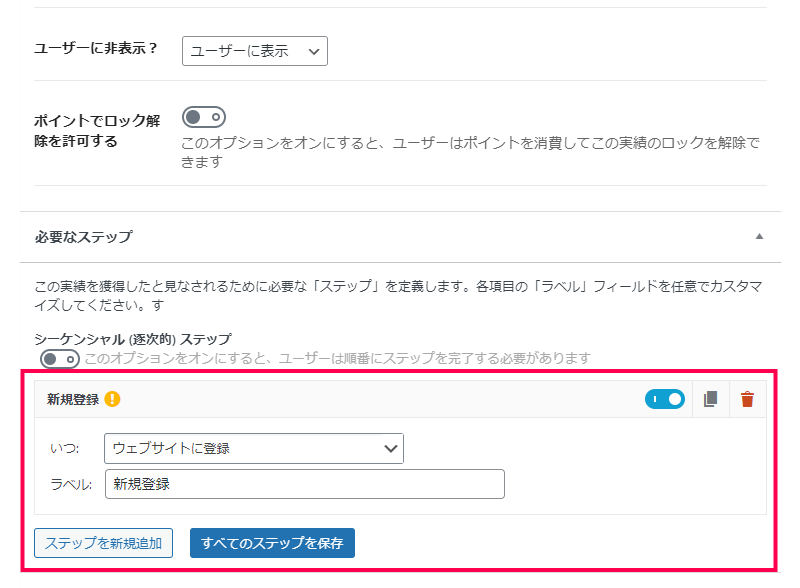Collapse the 必要なステップ panel arrow
Screen dimensions: 800x588
(x=759, y=236)
